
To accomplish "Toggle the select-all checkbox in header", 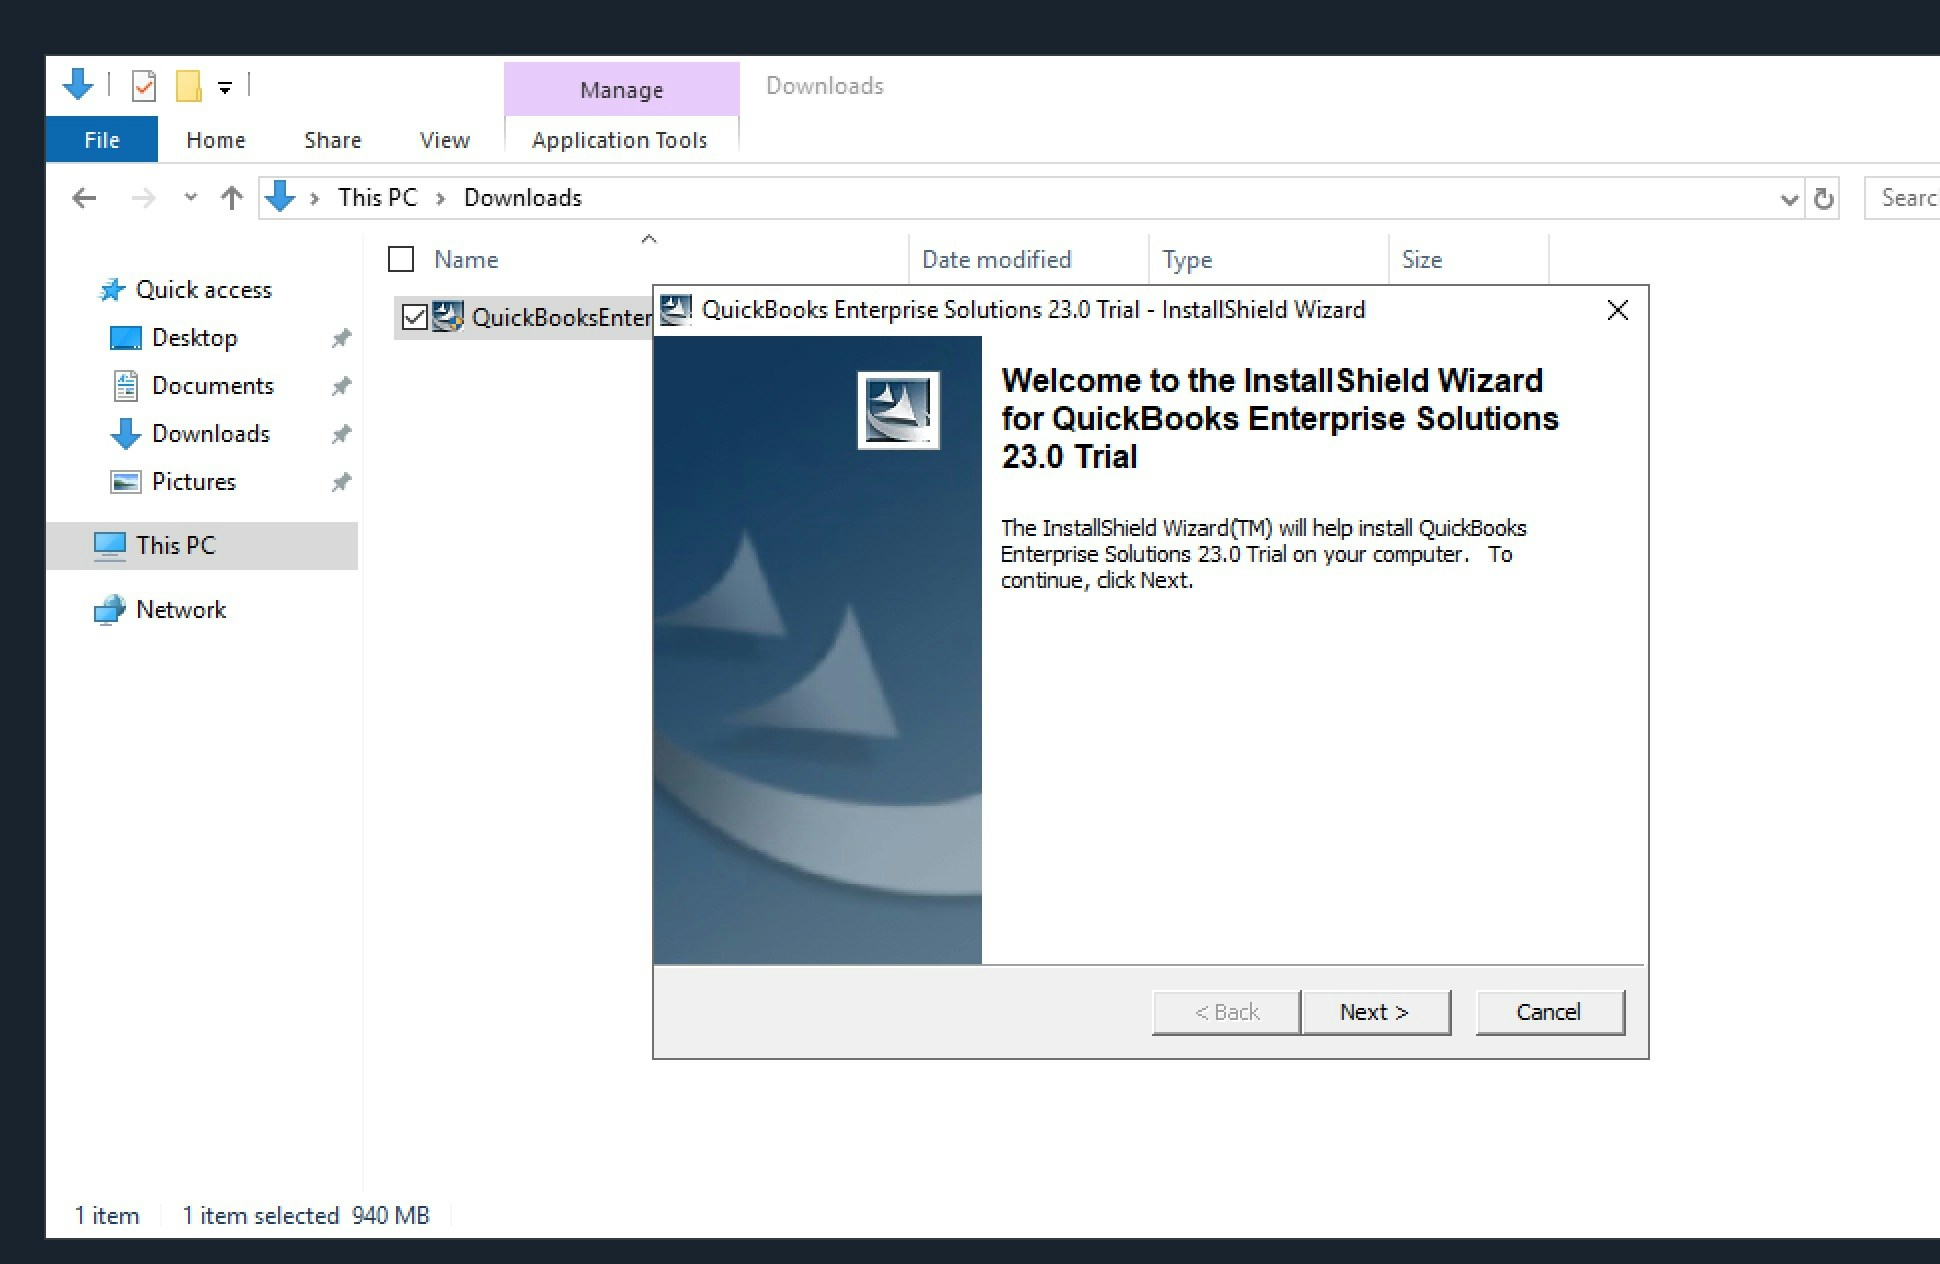I will (401, 260).
